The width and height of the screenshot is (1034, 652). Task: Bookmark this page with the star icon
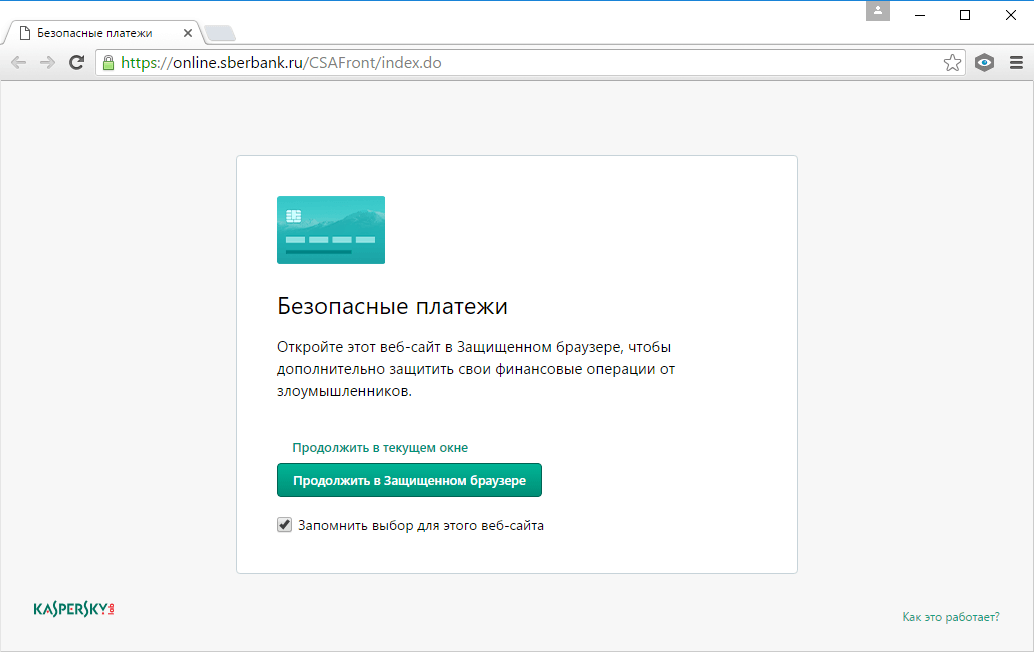[953, 62]
